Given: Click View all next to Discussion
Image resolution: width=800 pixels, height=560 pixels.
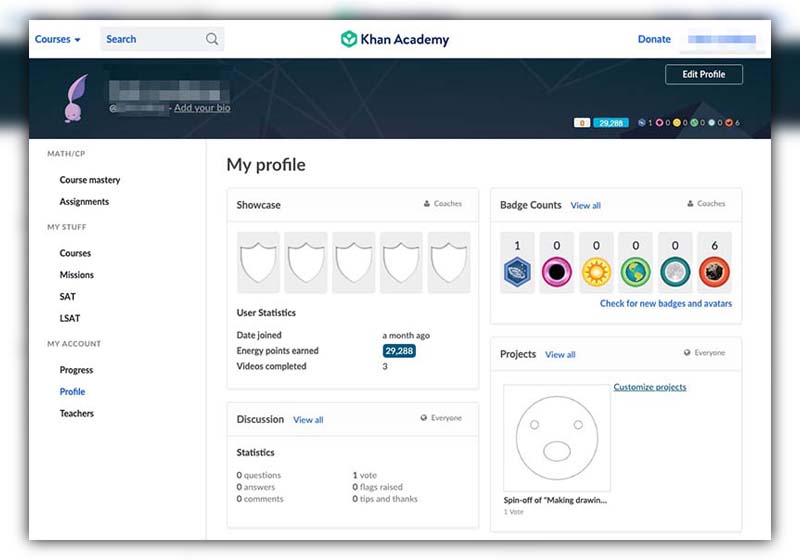Looking at the screenshot, I should (x=308, y=420).
